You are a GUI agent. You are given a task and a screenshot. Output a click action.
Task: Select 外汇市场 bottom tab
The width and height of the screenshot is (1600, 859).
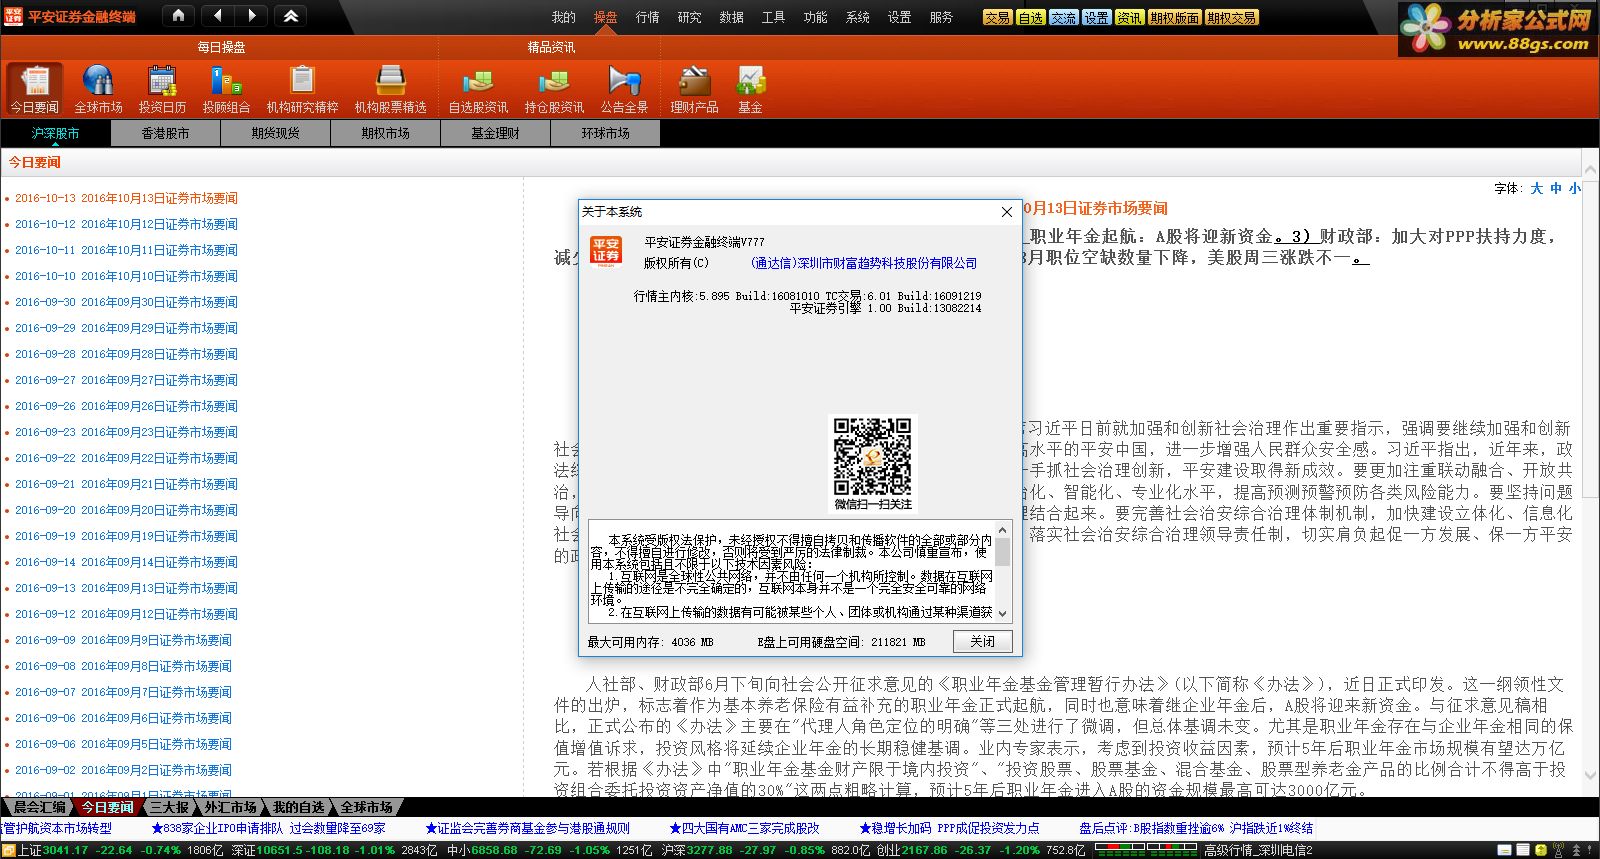click(230, 807)
